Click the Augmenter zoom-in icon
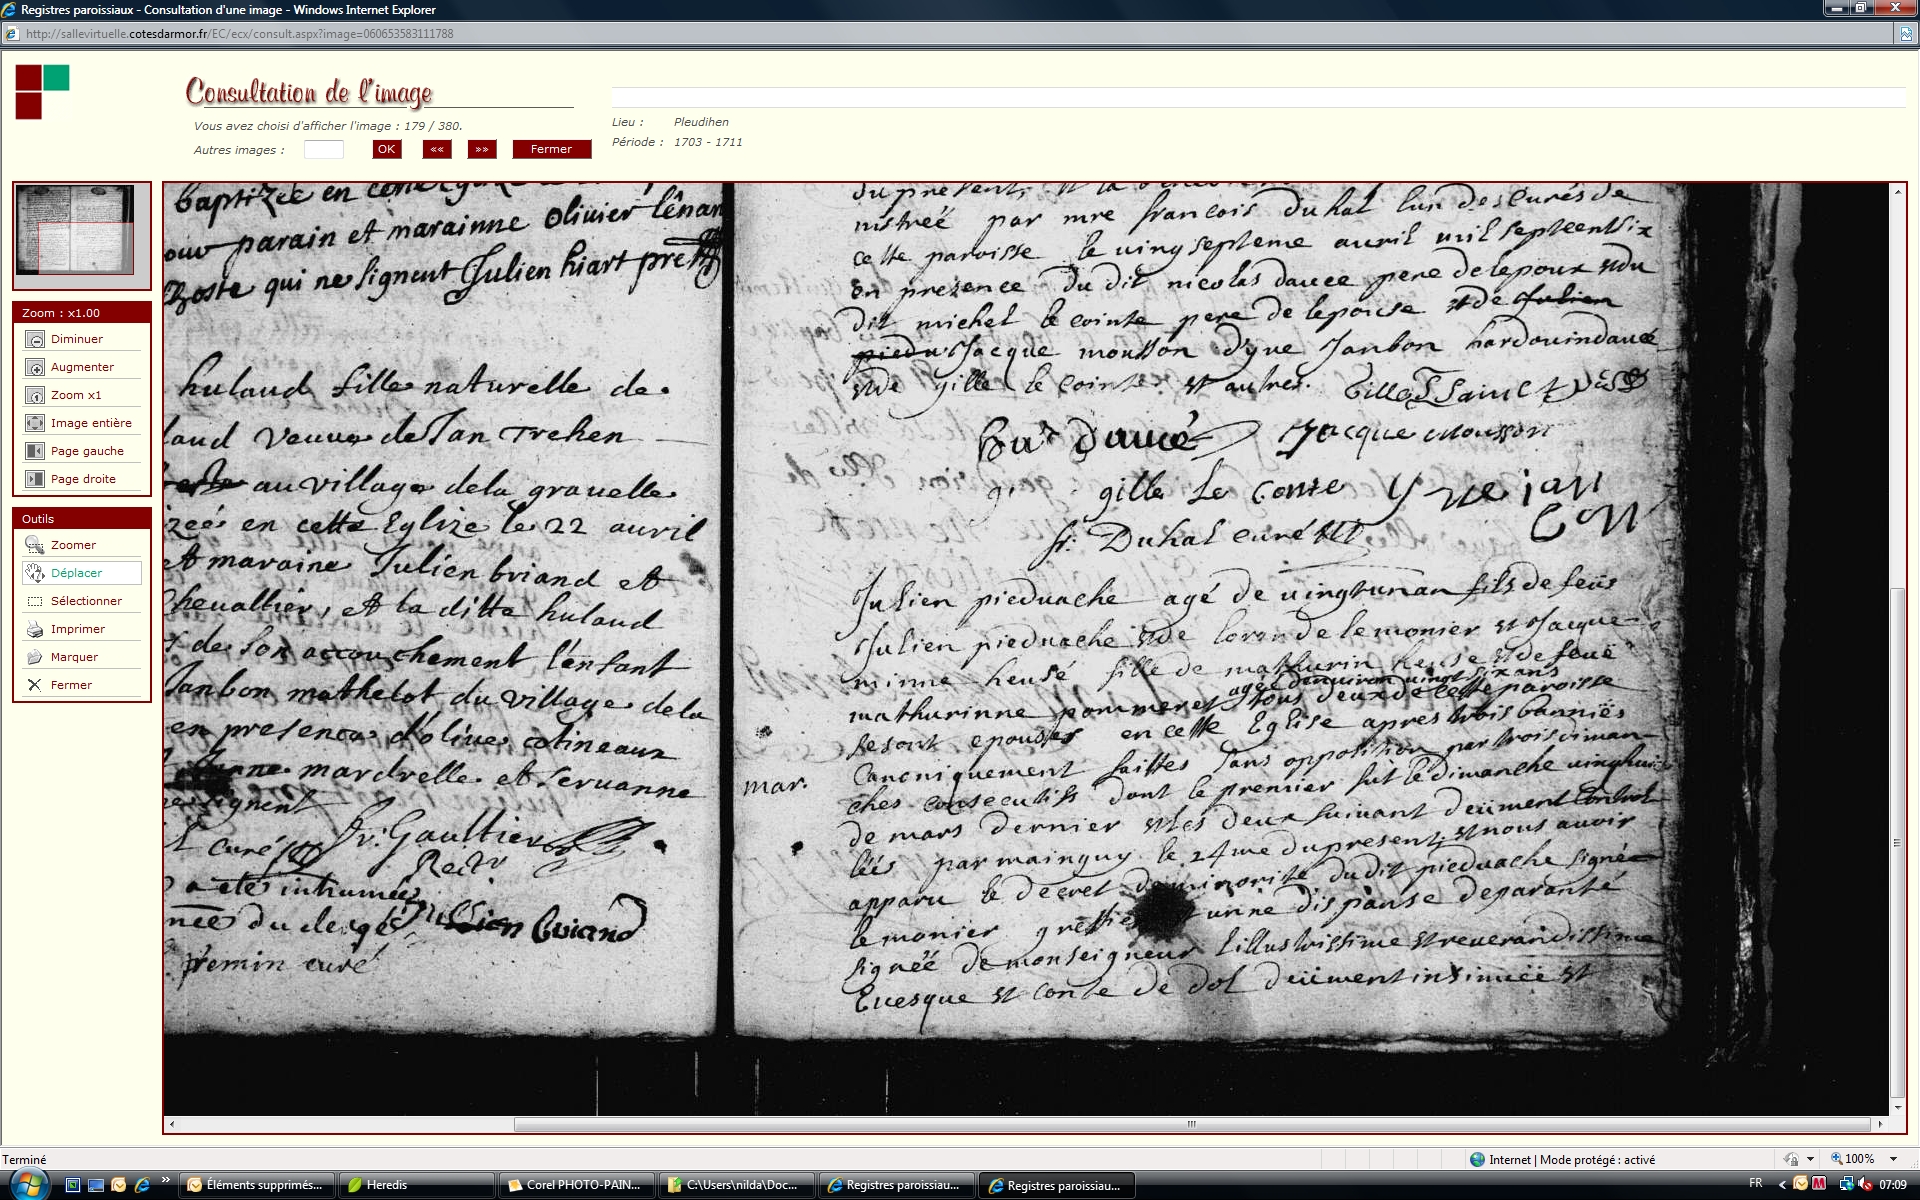 coord(35,368)
